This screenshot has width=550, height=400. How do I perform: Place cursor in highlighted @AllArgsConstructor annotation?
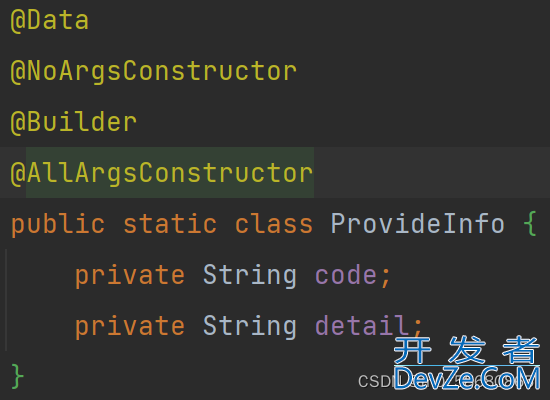[x=162, y=173]
